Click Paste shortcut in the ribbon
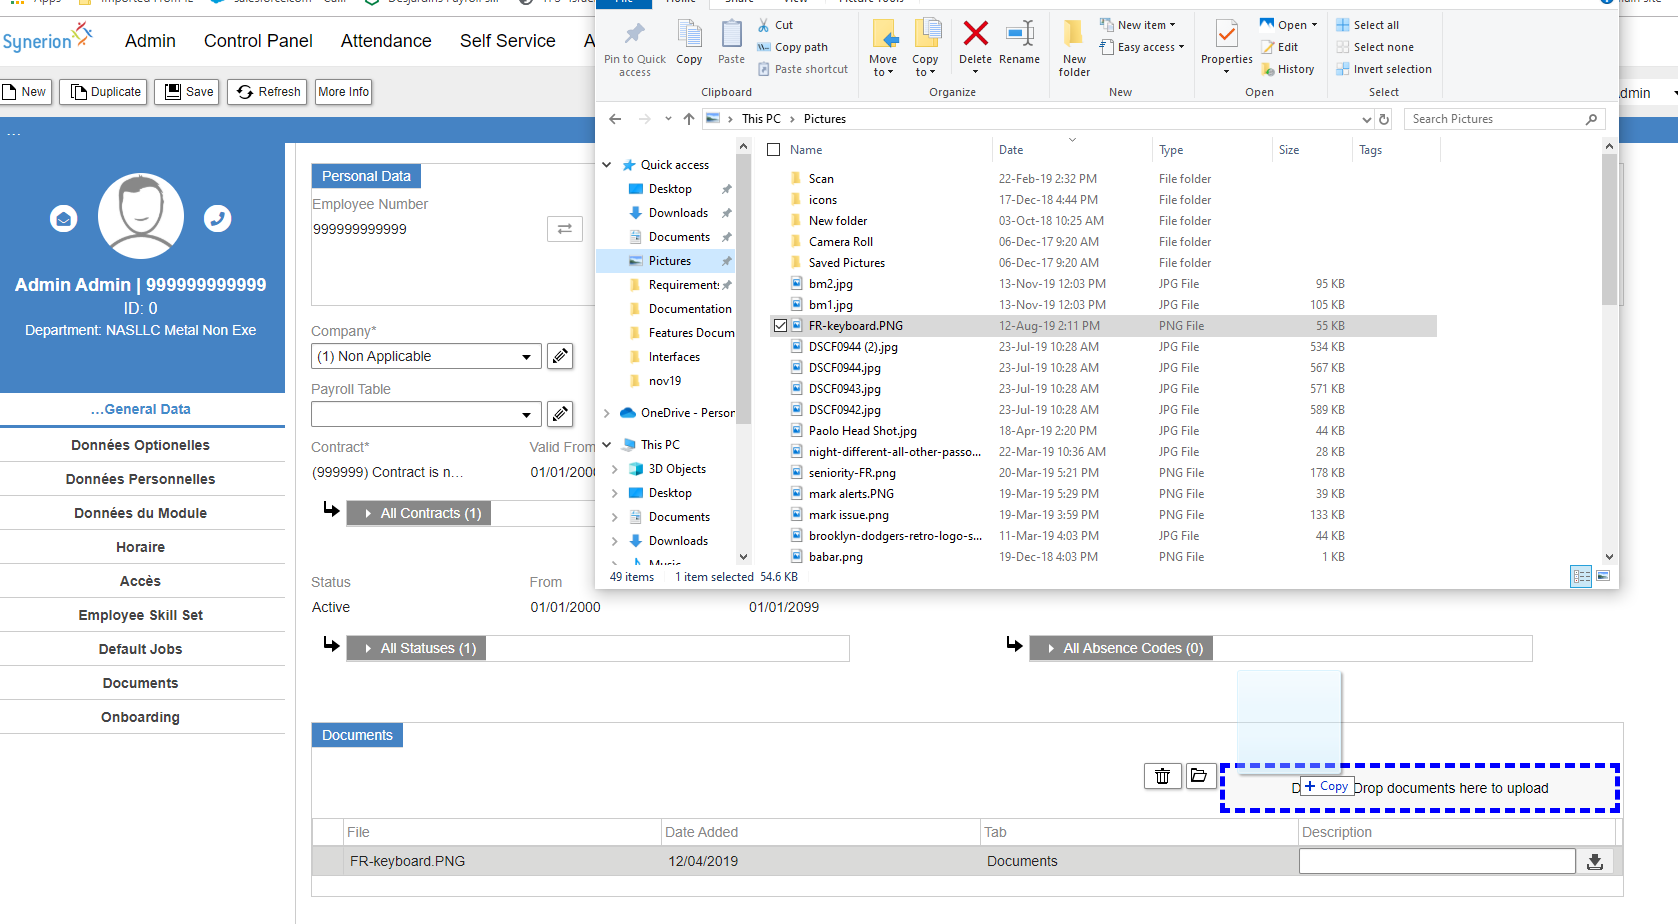The width and height of the screenshot is (1678, 924). [x=802, y=69]
